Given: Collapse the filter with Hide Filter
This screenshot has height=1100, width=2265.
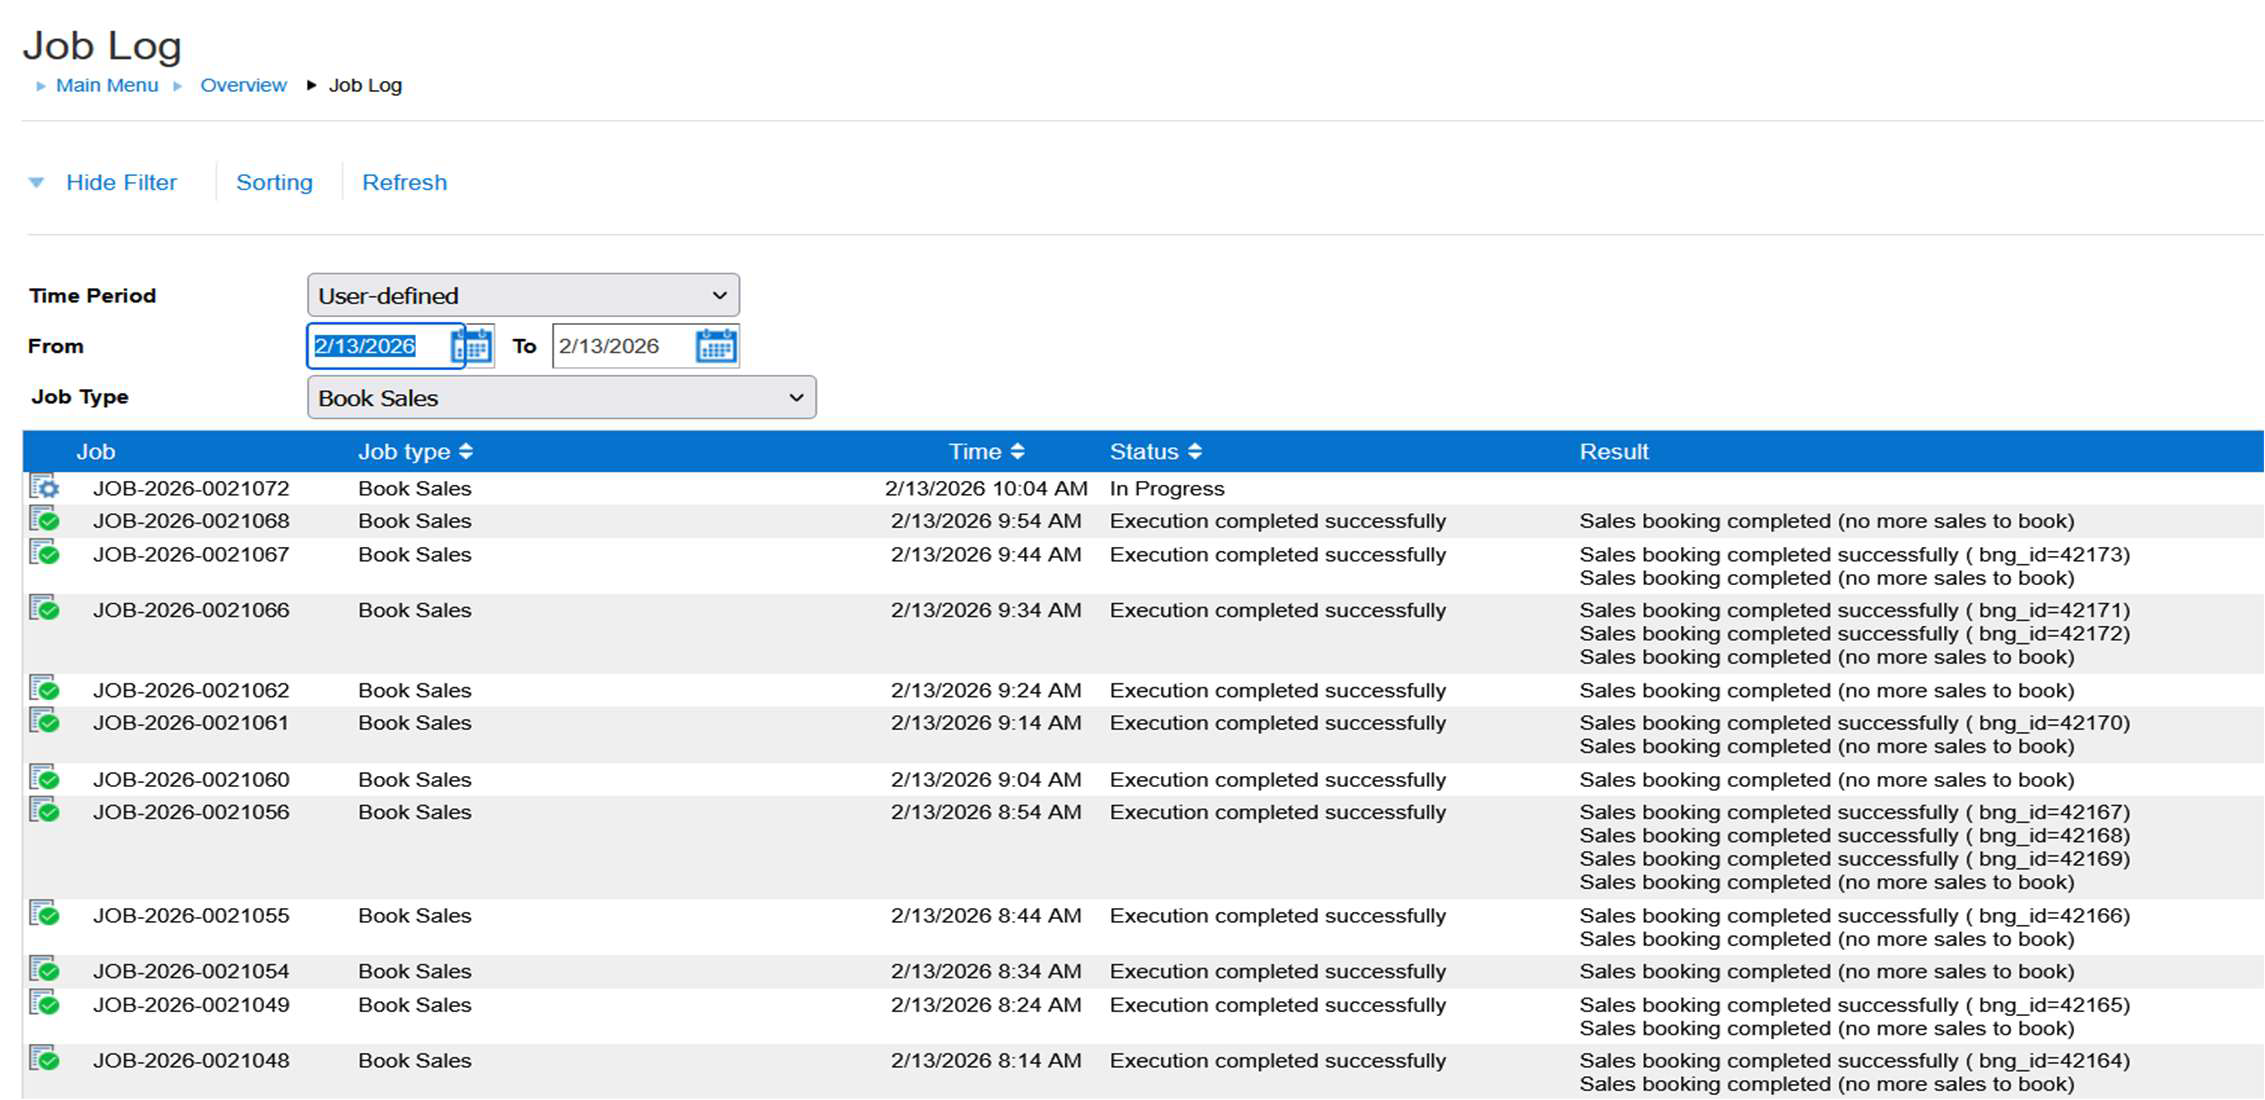Looking at the screenshot, I should (x=121, y=183).
